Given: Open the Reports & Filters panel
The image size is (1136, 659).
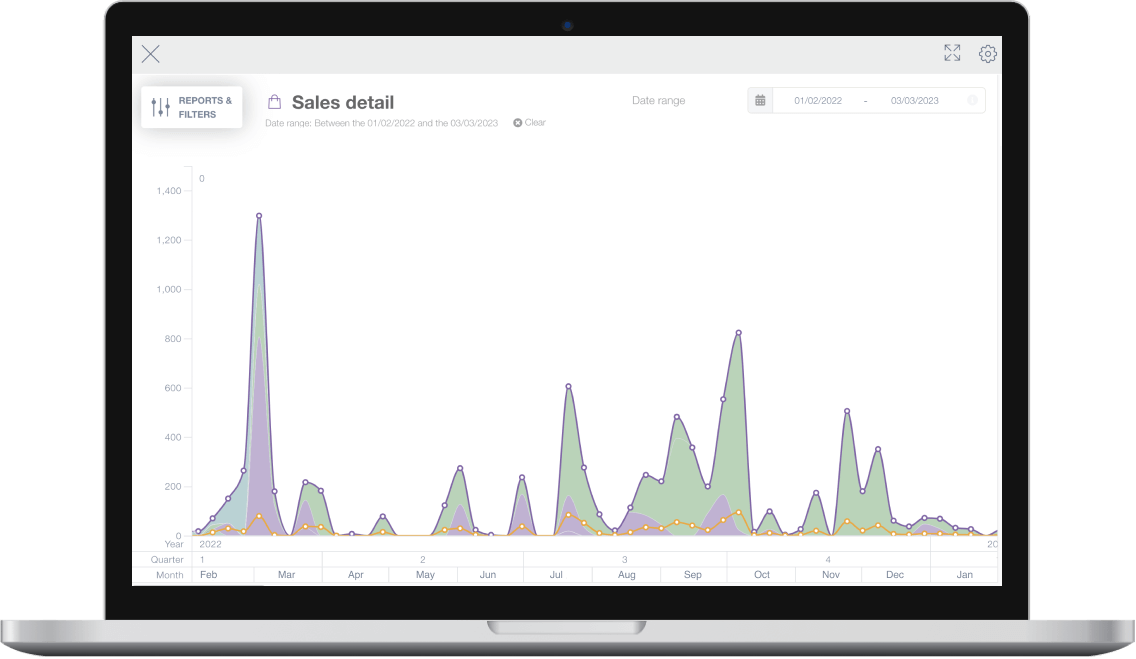Looking at the screenshot, I should [x=192, y=107].
